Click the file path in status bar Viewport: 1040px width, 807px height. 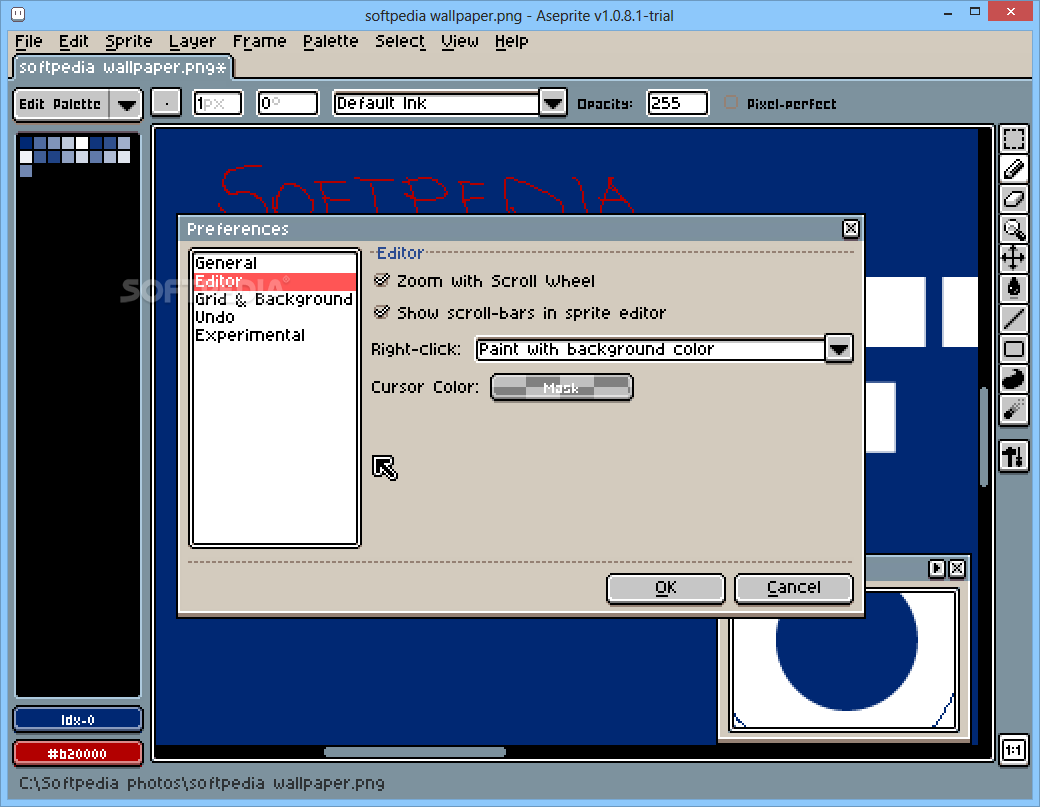pos(202,783)
